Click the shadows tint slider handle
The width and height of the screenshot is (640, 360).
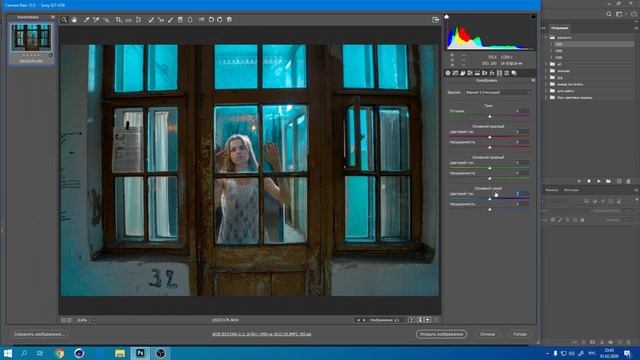(x=490, y=116)
